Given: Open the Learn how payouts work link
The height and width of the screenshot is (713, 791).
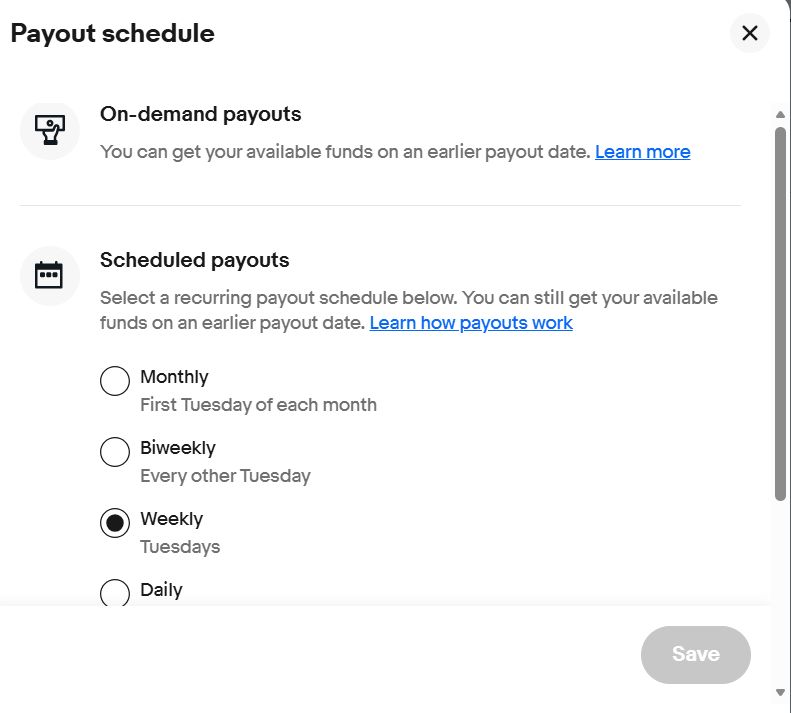Looking at the screenshot, I should (471, 323).
